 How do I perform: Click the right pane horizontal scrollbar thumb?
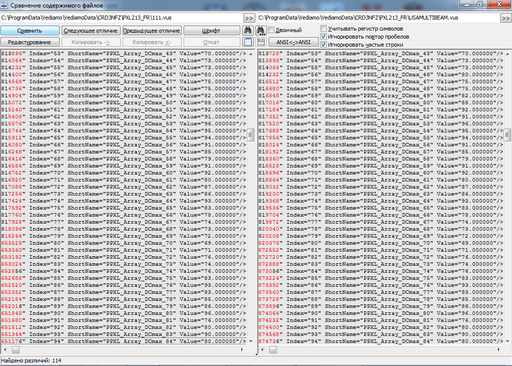pyautogui.click(x=273, y=350)
